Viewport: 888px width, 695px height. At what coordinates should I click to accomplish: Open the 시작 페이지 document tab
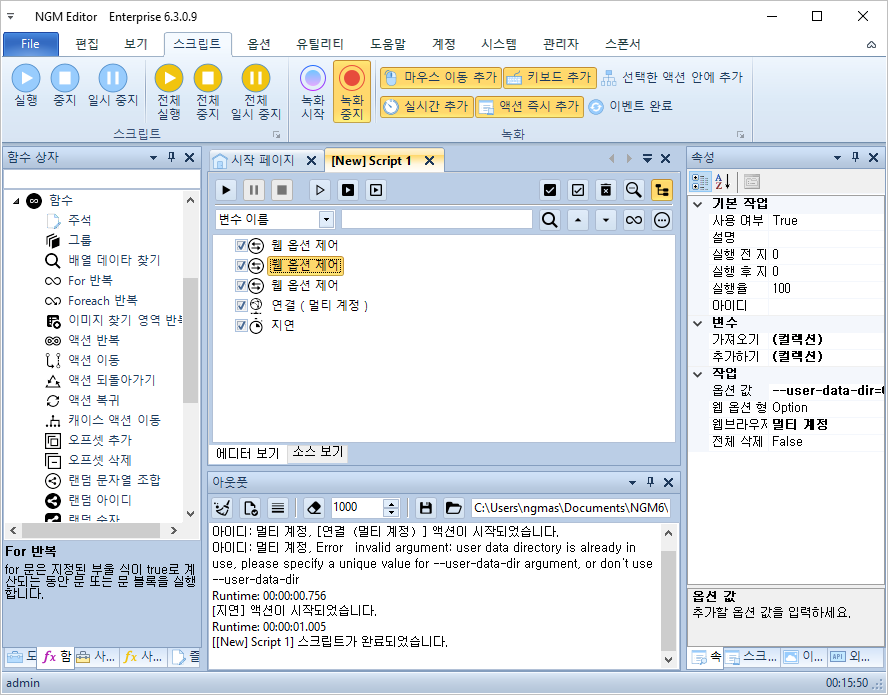coord(261,161)
